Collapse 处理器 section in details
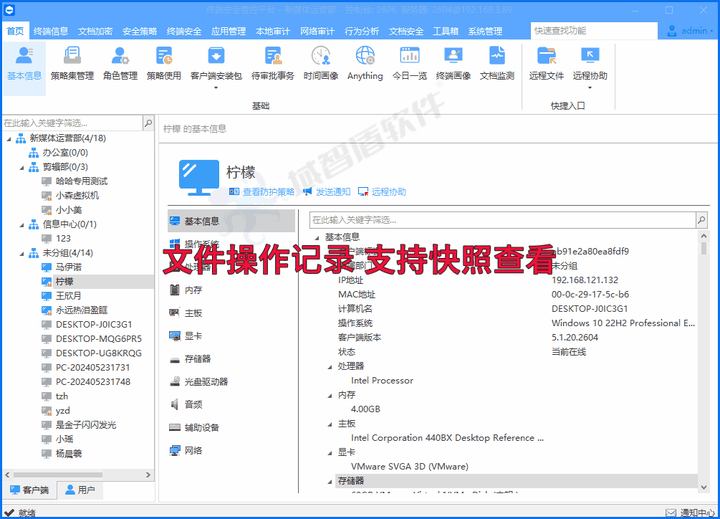This screenshot has width=720, height=519. [x=330, y=367]
